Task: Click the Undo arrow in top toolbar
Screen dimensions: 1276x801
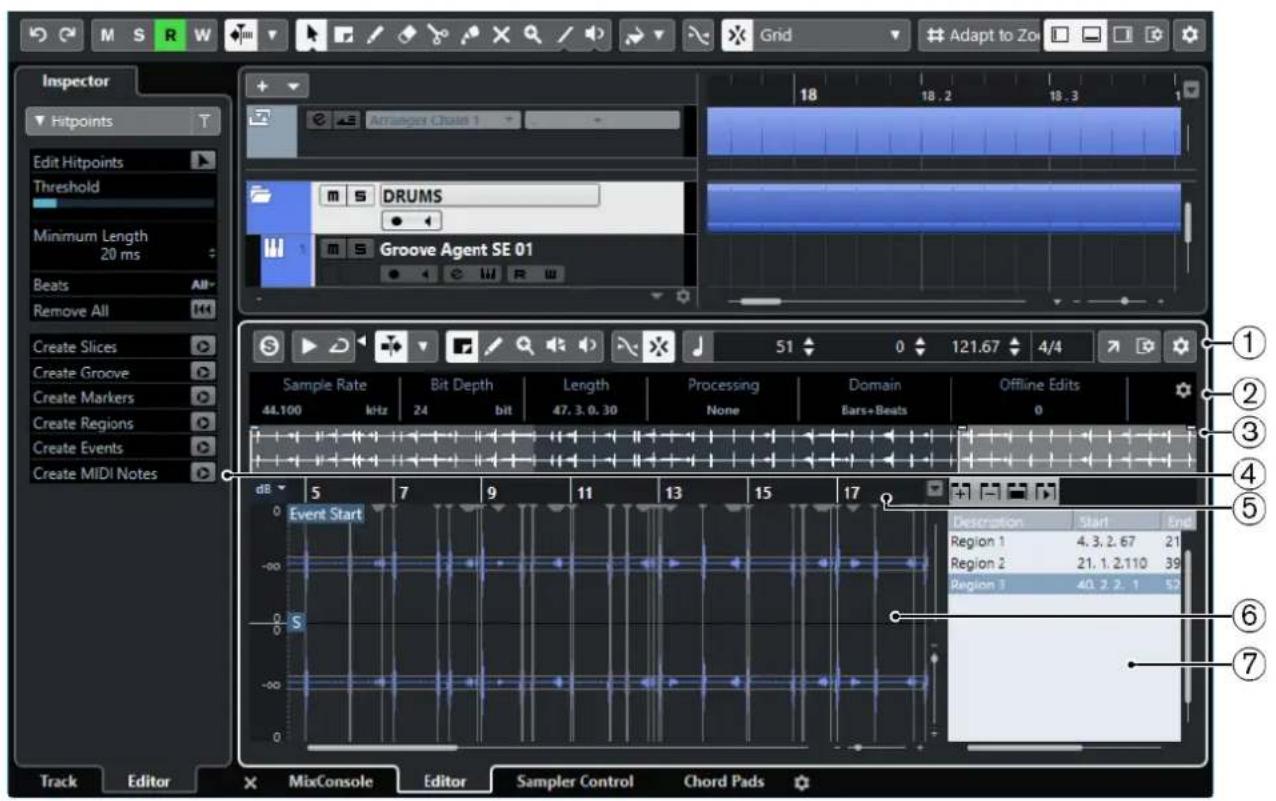Action: click(x=37, y=35)
